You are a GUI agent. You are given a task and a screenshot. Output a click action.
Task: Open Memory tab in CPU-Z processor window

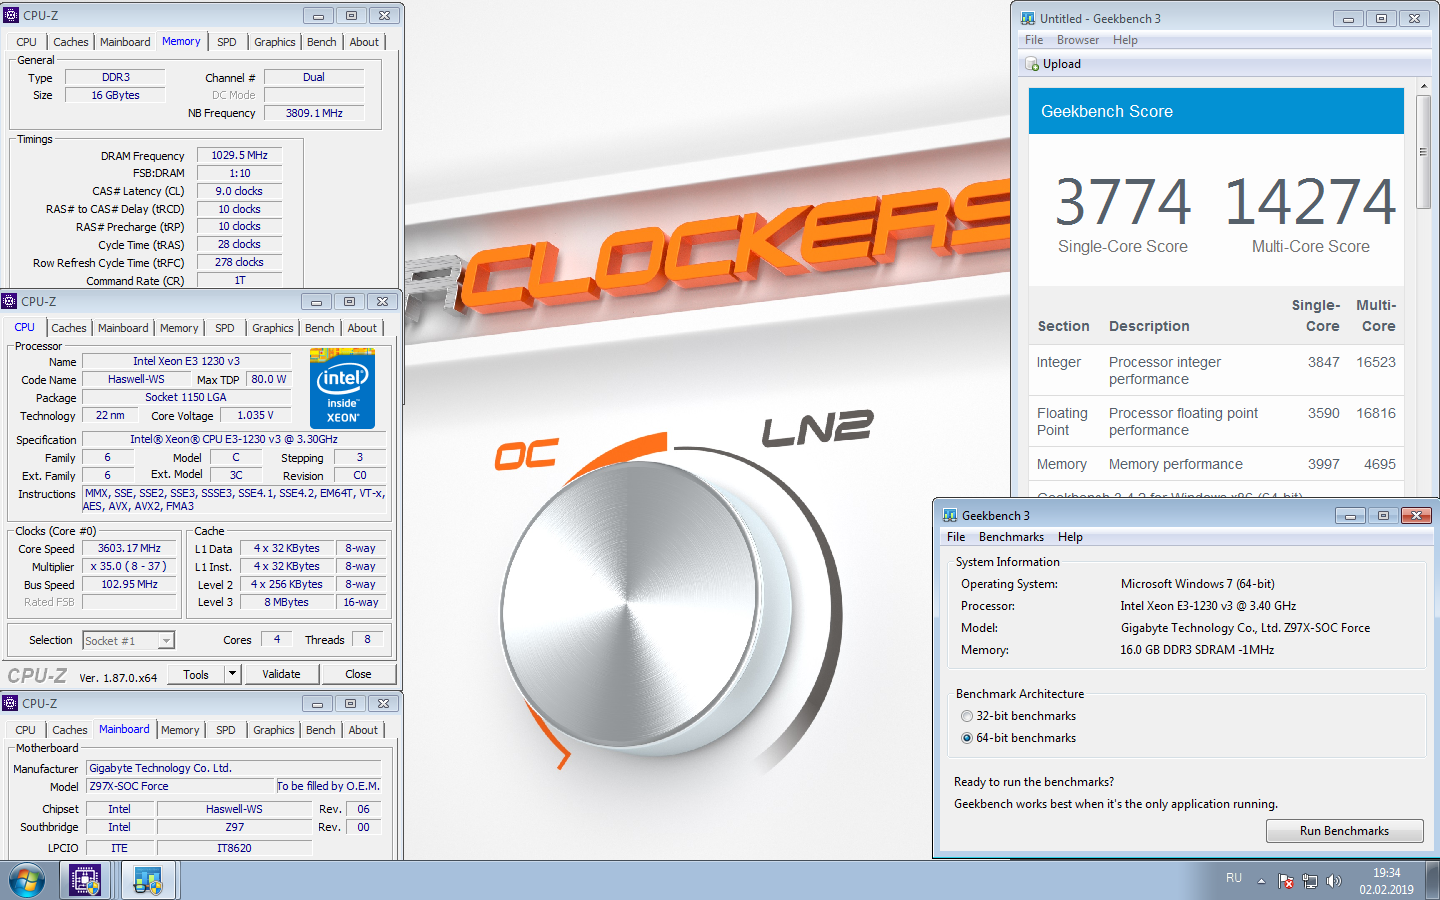click(179, 328)
